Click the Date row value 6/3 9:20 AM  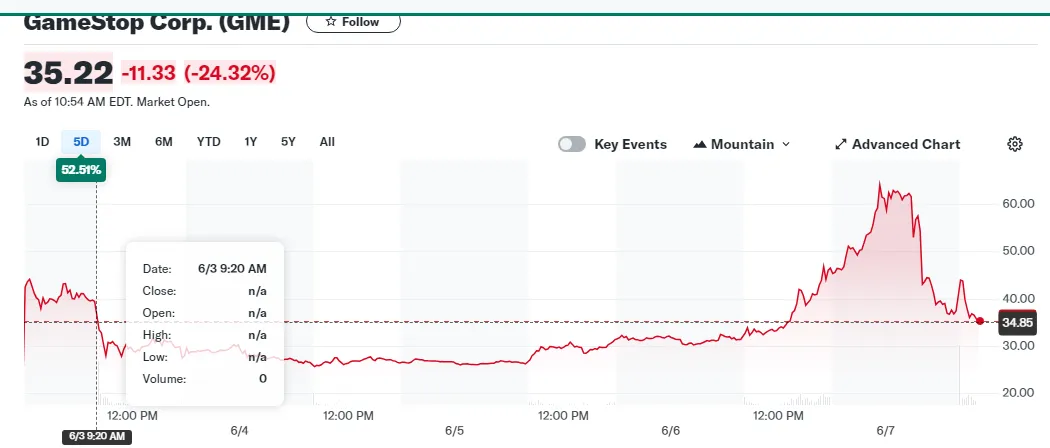[x=232, y=269]
